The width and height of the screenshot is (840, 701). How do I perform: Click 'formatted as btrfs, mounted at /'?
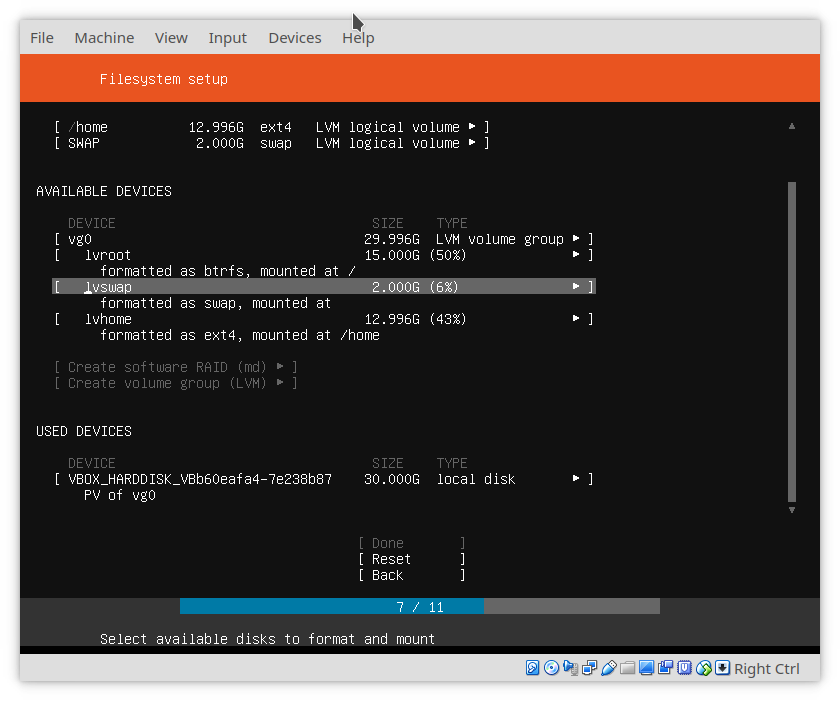[x=228, y=271]
